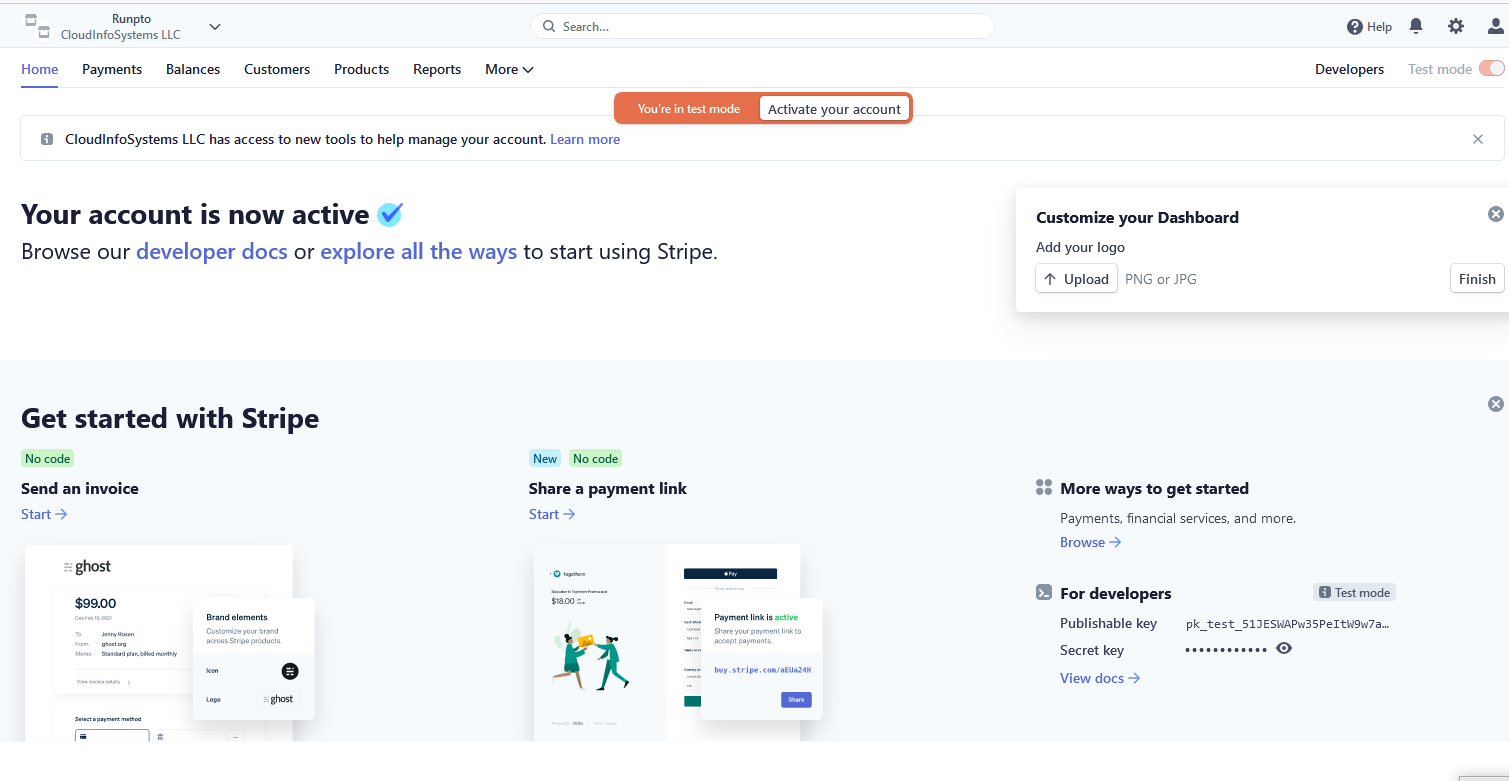Open the More navigation dropdown

click(x=508, y=69)
